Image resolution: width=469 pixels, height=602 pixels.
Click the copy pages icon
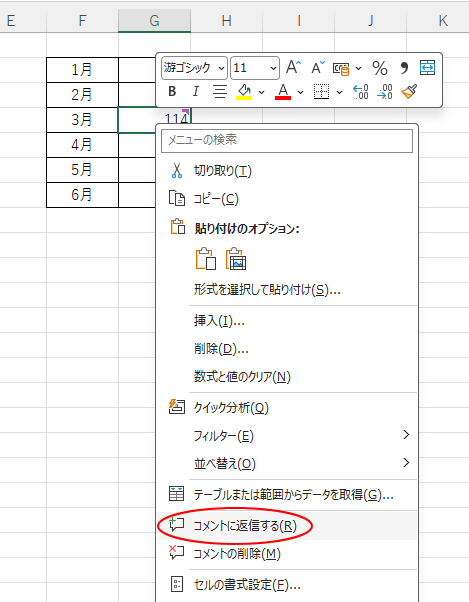(x=177, y=198)
